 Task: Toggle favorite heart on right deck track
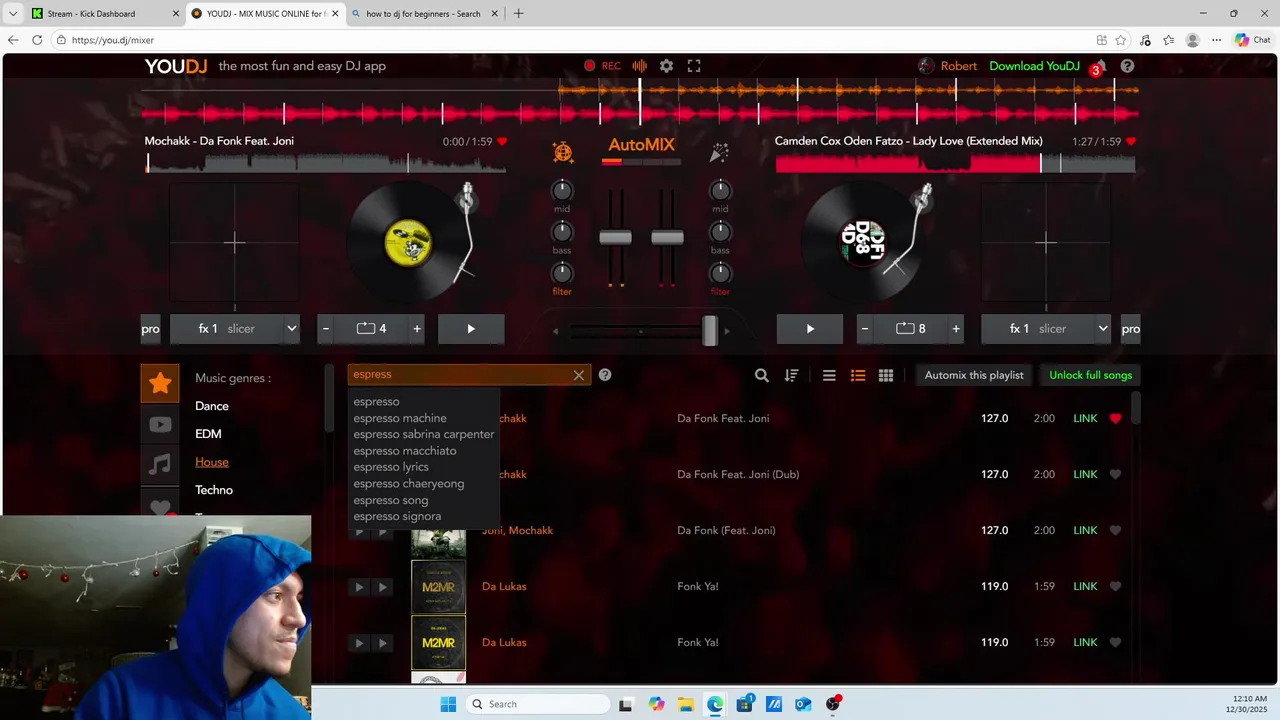coord(1131,142)
